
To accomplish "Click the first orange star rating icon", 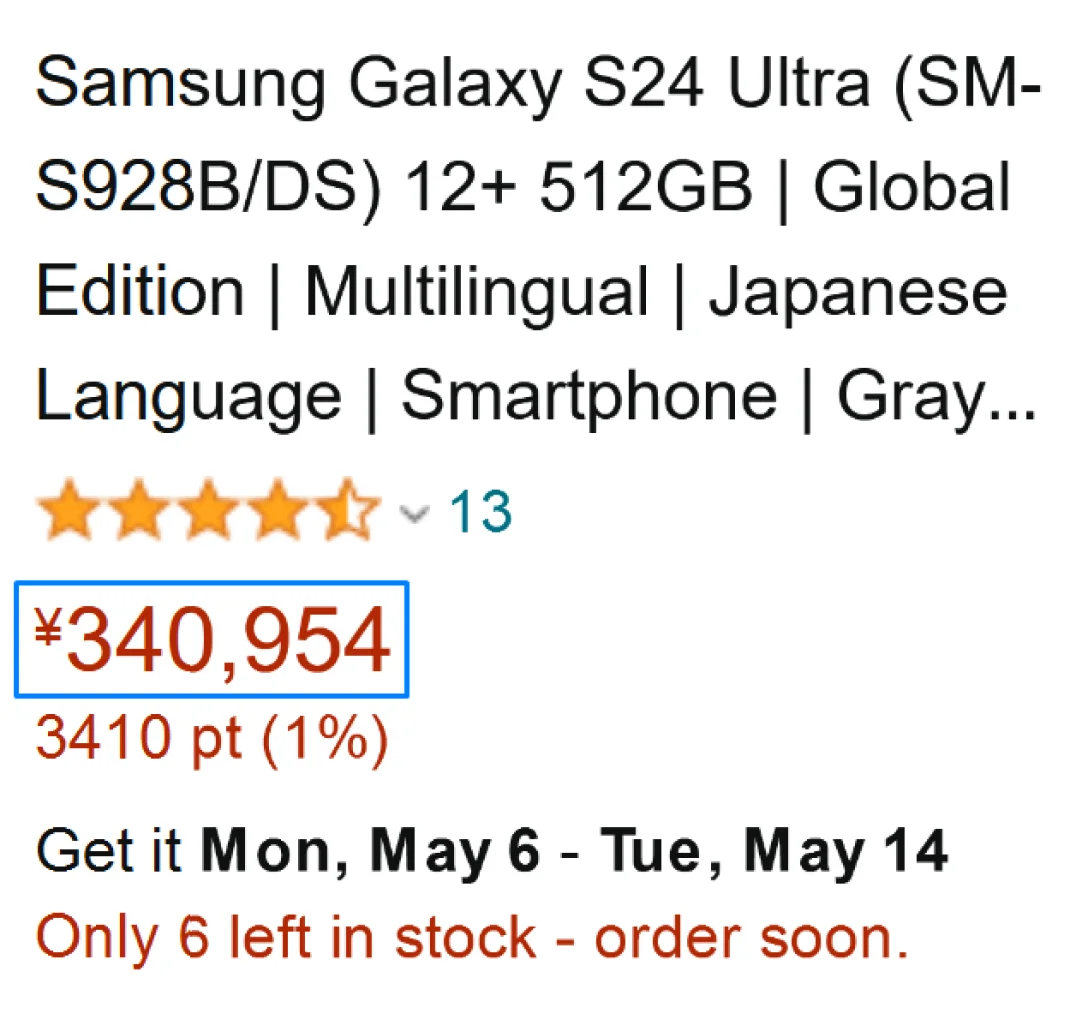I will (68, 510).
